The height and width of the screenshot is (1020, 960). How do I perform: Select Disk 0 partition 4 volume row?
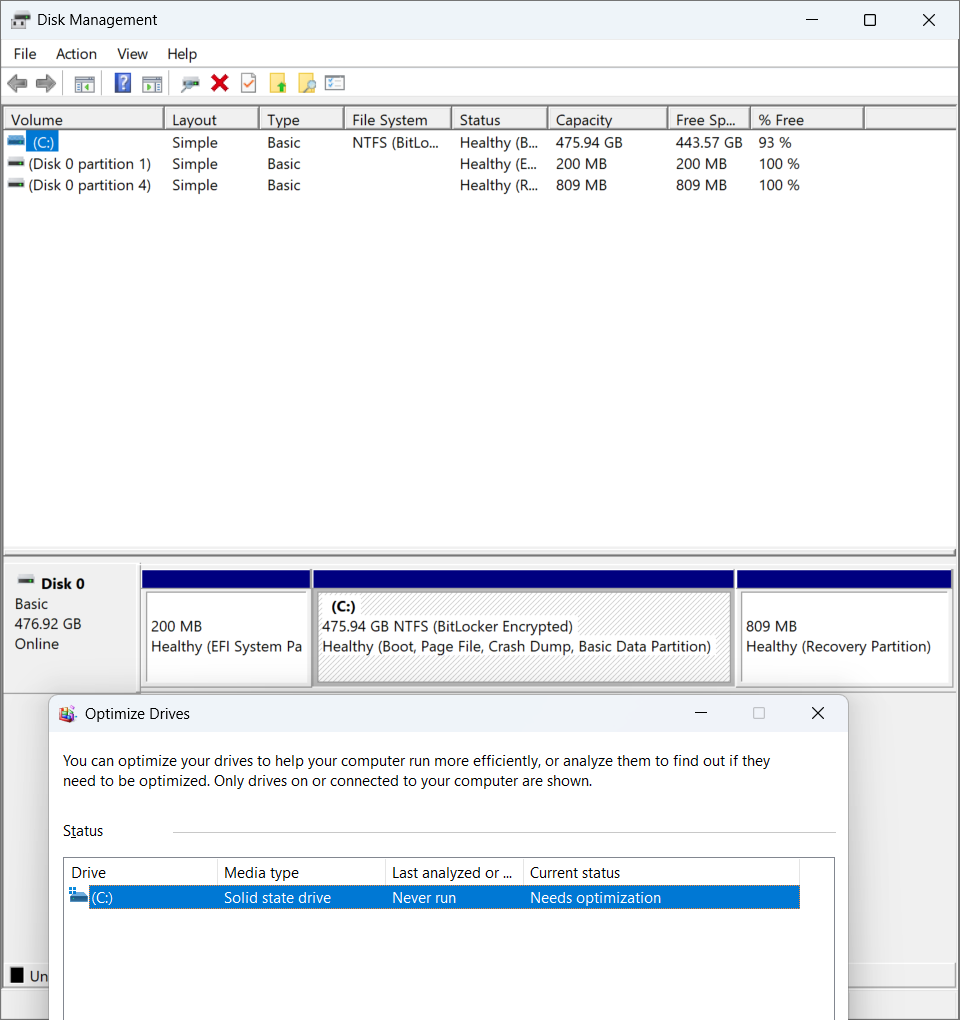tap(403, 185)
